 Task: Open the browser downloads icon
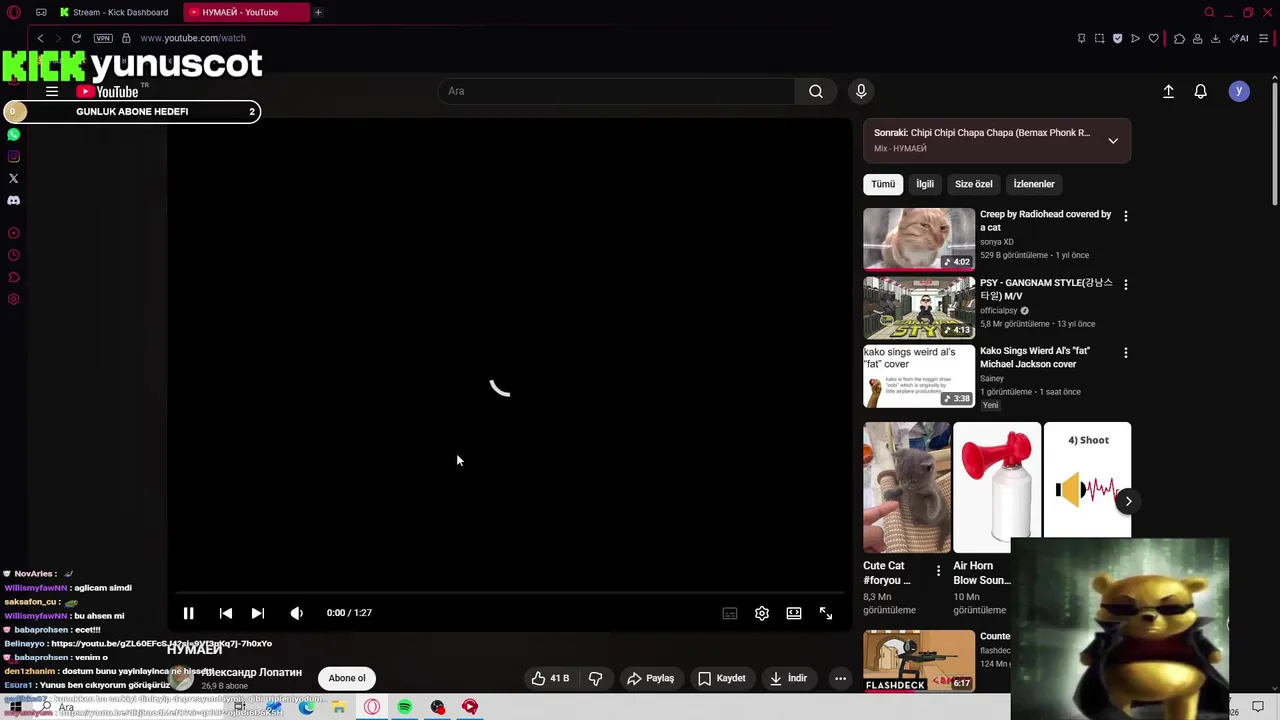(x=1215, y=38)
